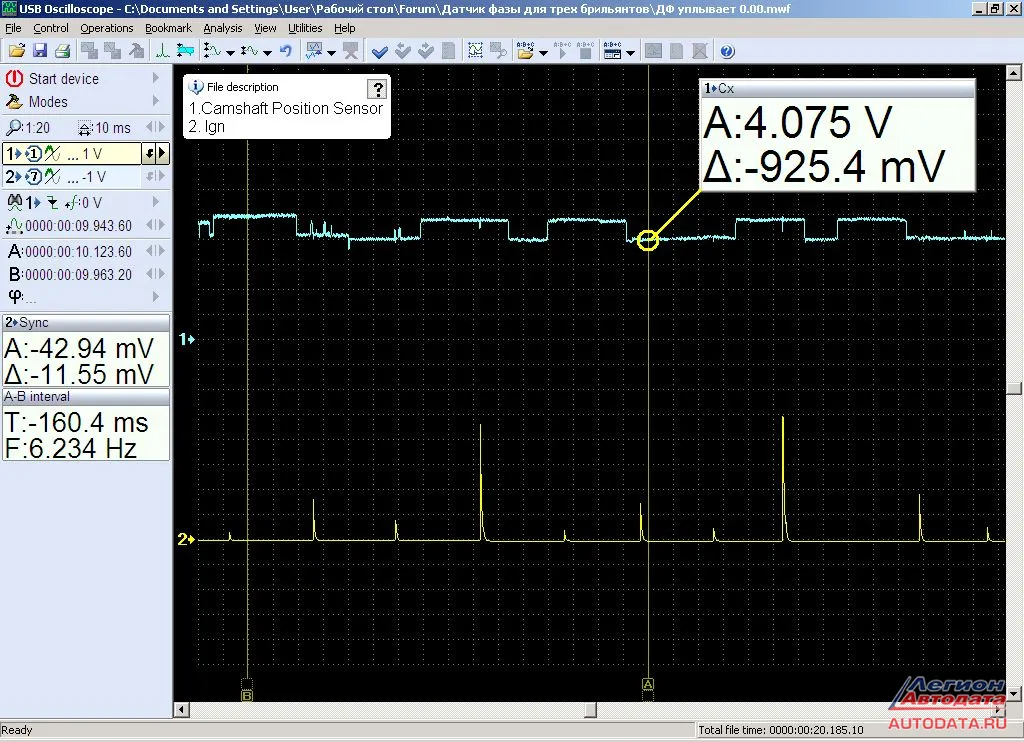Click the horizontal waveform scale tool icon

coord(249,51)
